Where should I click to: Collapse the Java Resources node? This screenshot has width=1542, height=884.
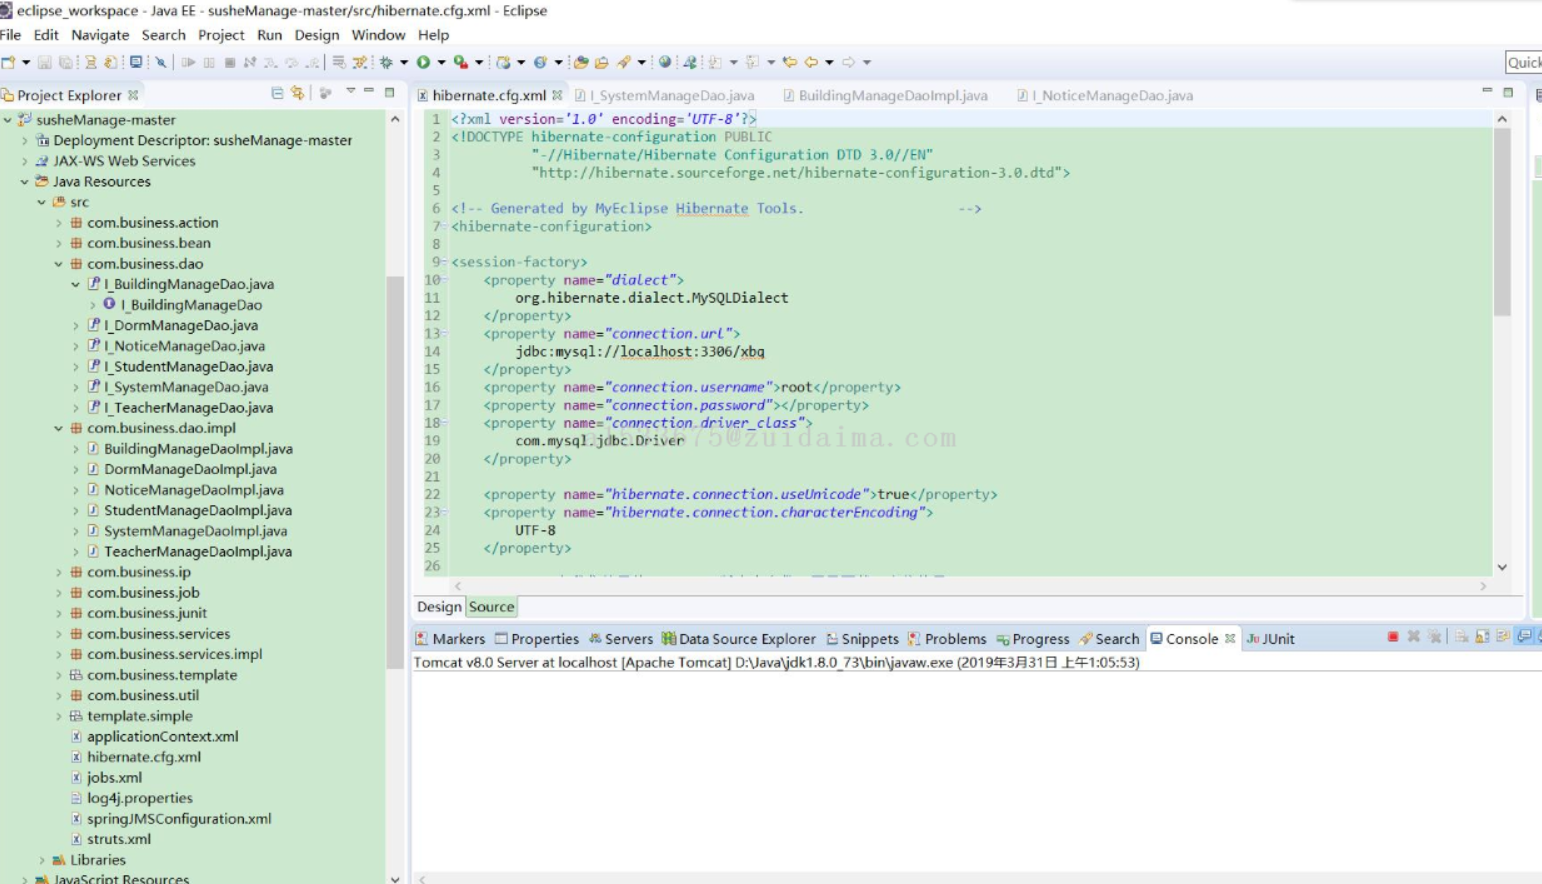point(25,181)
